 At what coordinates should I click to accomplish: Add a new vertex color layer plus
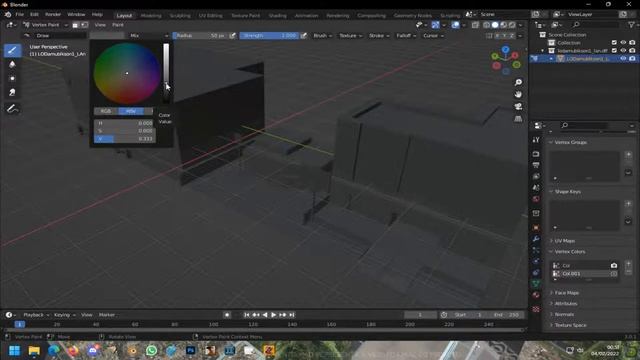(x=628, y=264)
